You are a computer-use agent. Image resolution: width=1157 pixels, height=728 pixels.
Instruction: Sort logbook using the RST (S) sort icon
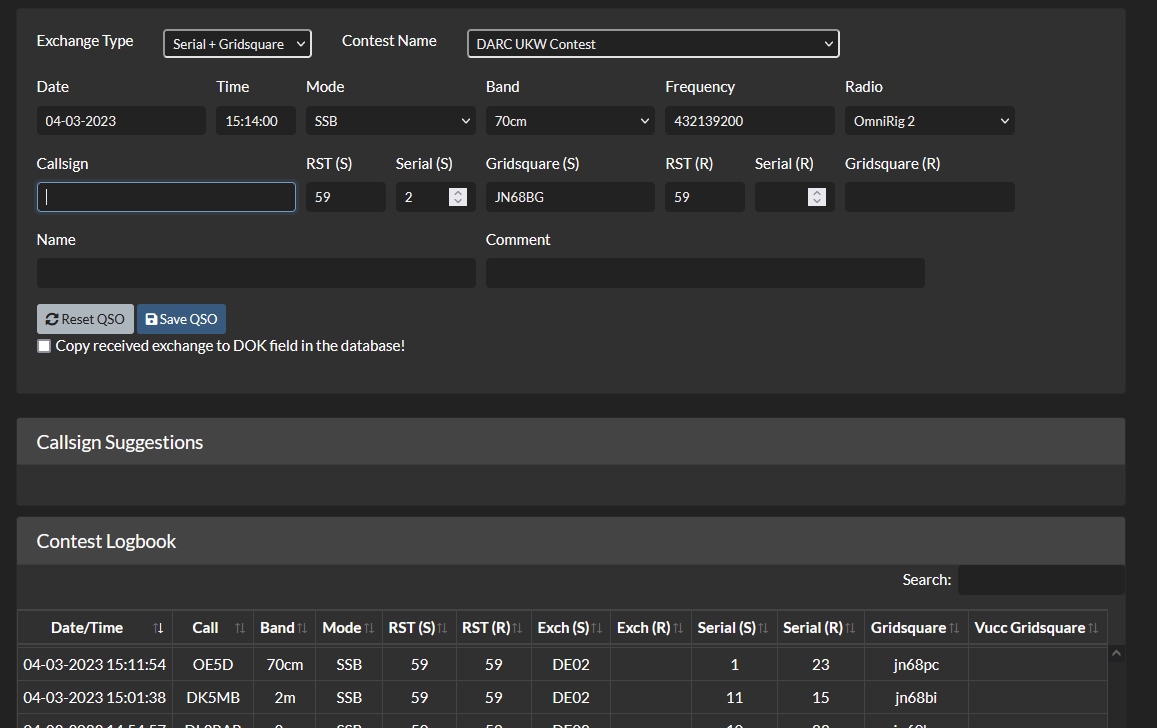click(x=441, y=627)
